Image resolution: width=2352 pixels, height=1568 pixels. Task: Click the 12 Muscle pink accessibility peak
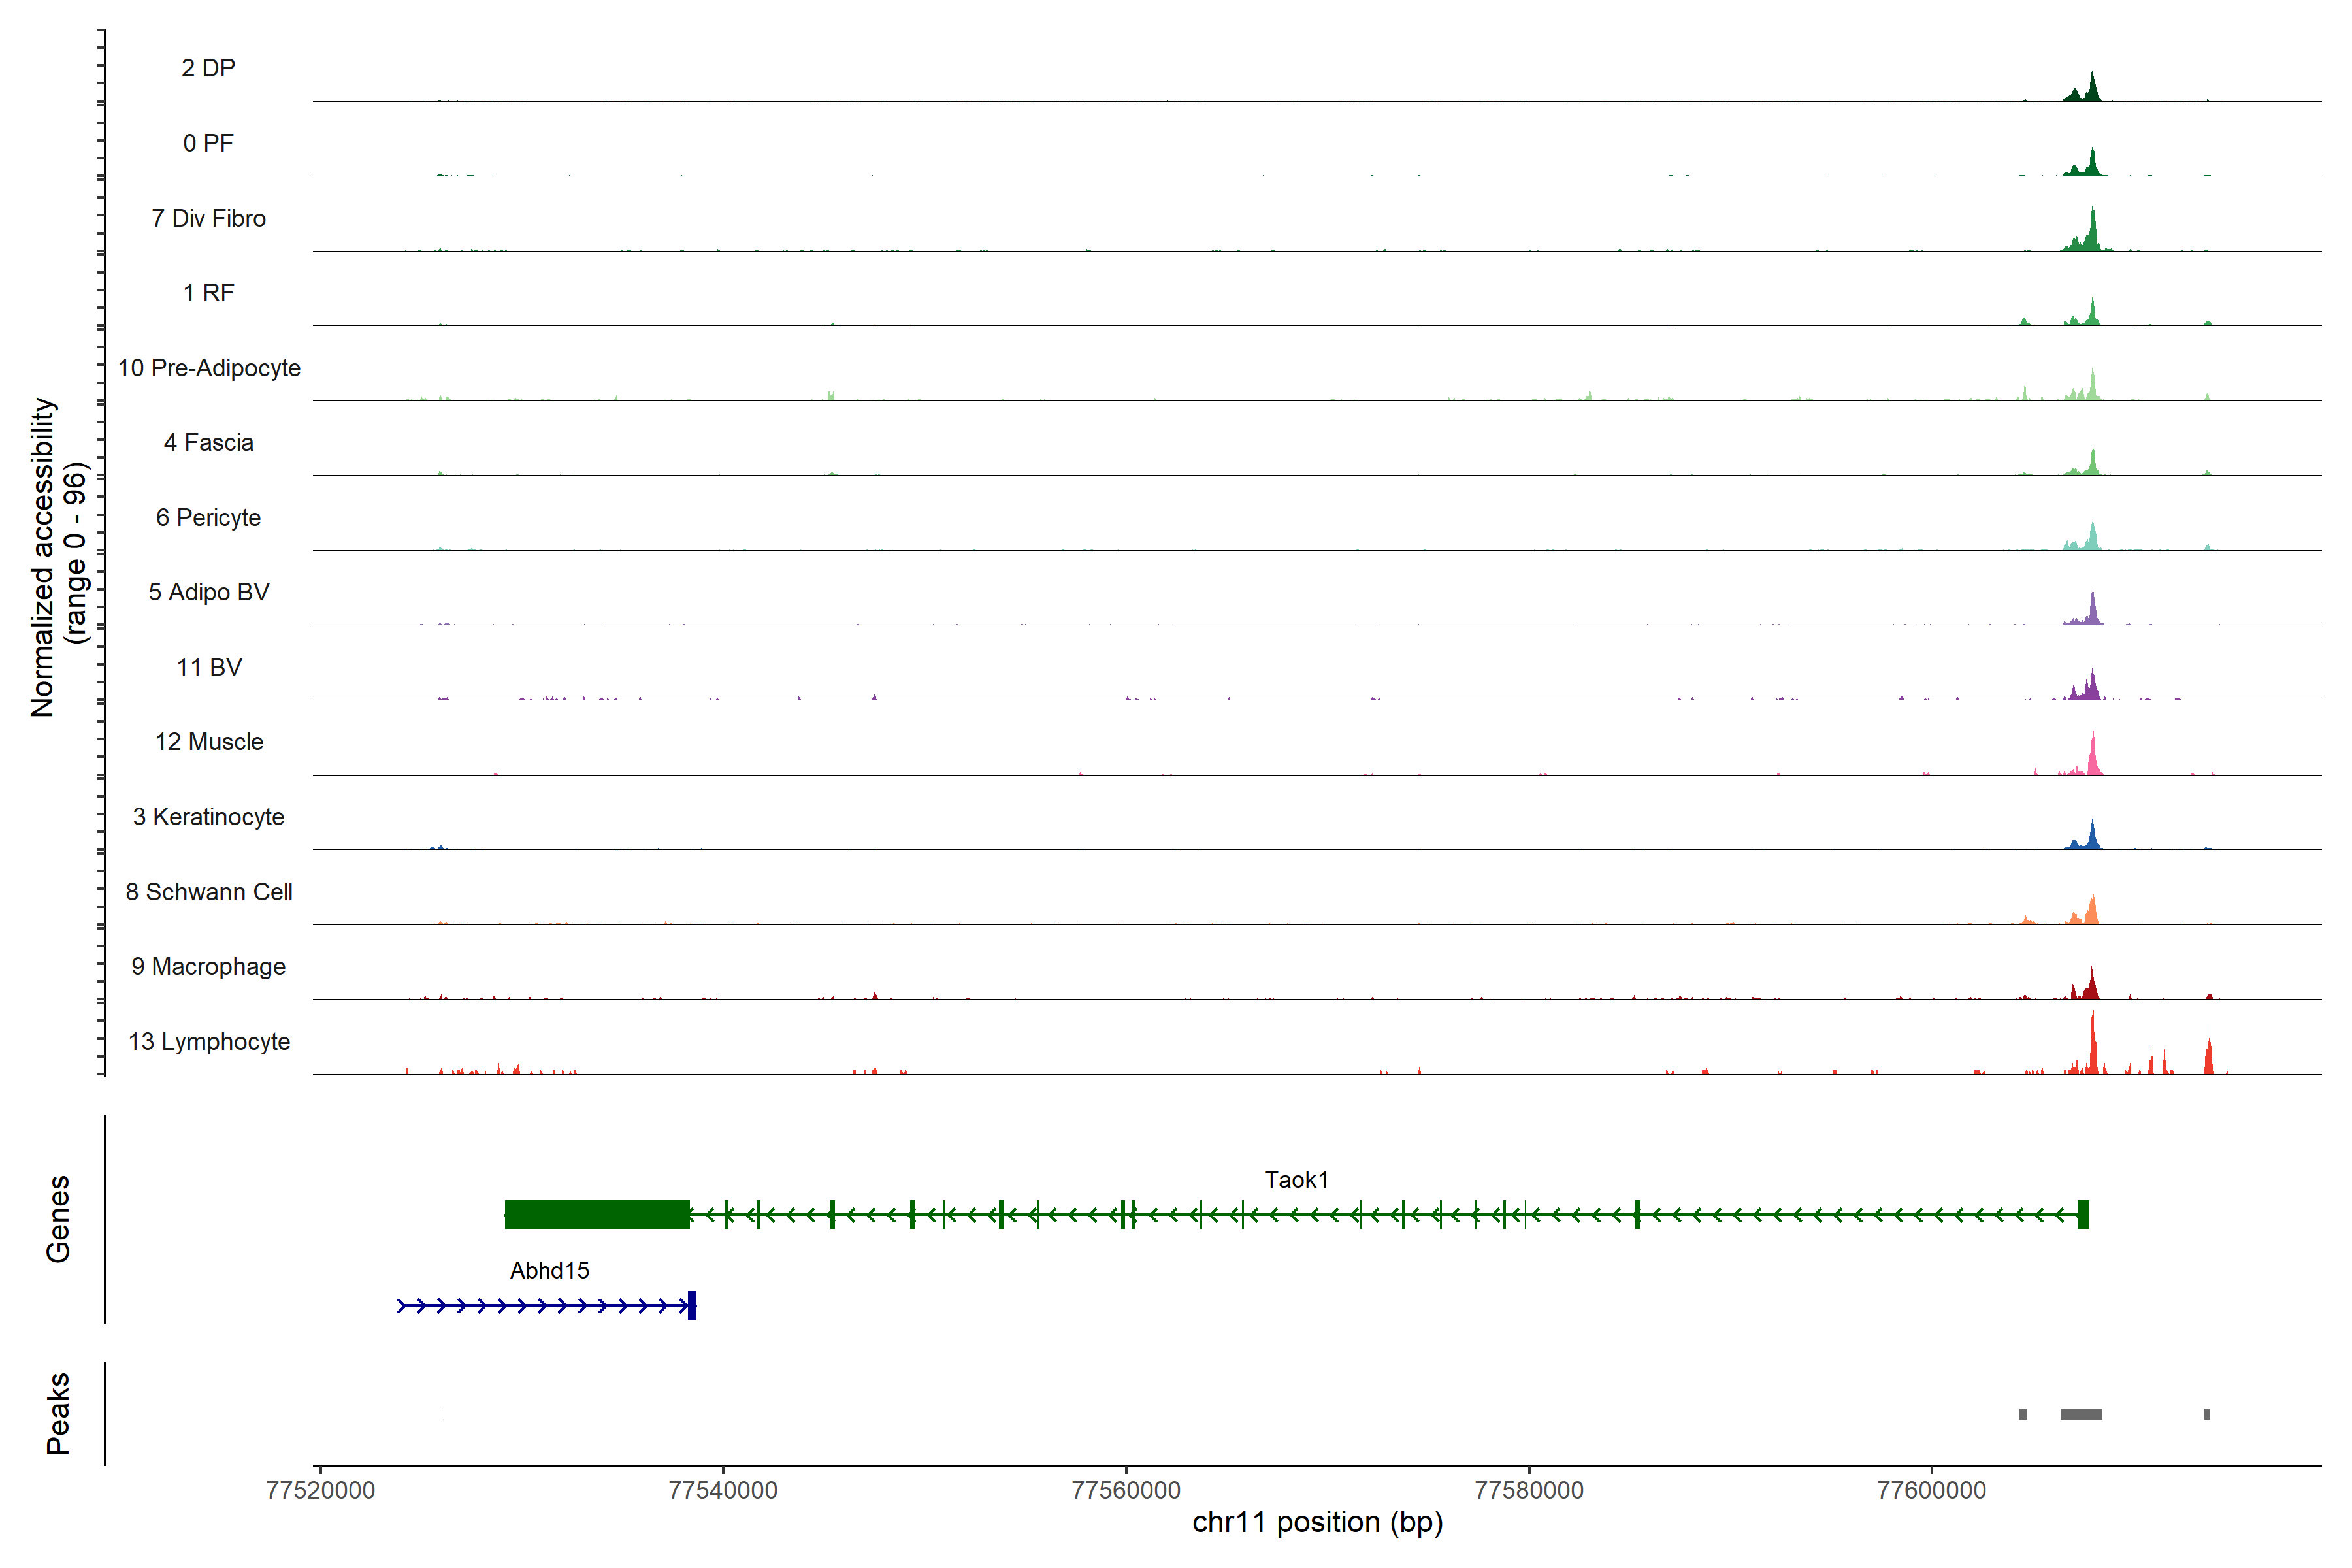[2092, 758]
